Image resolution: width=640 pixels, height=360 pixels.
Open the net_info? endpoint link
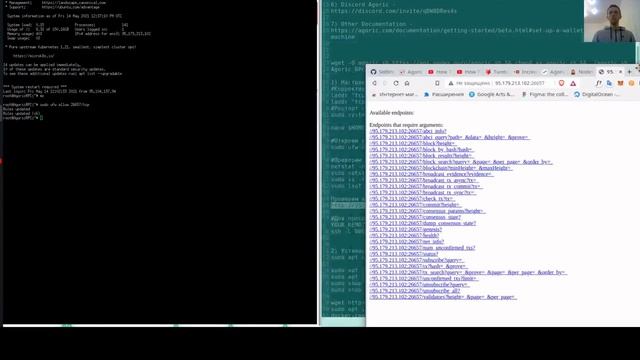click(407, 242)
